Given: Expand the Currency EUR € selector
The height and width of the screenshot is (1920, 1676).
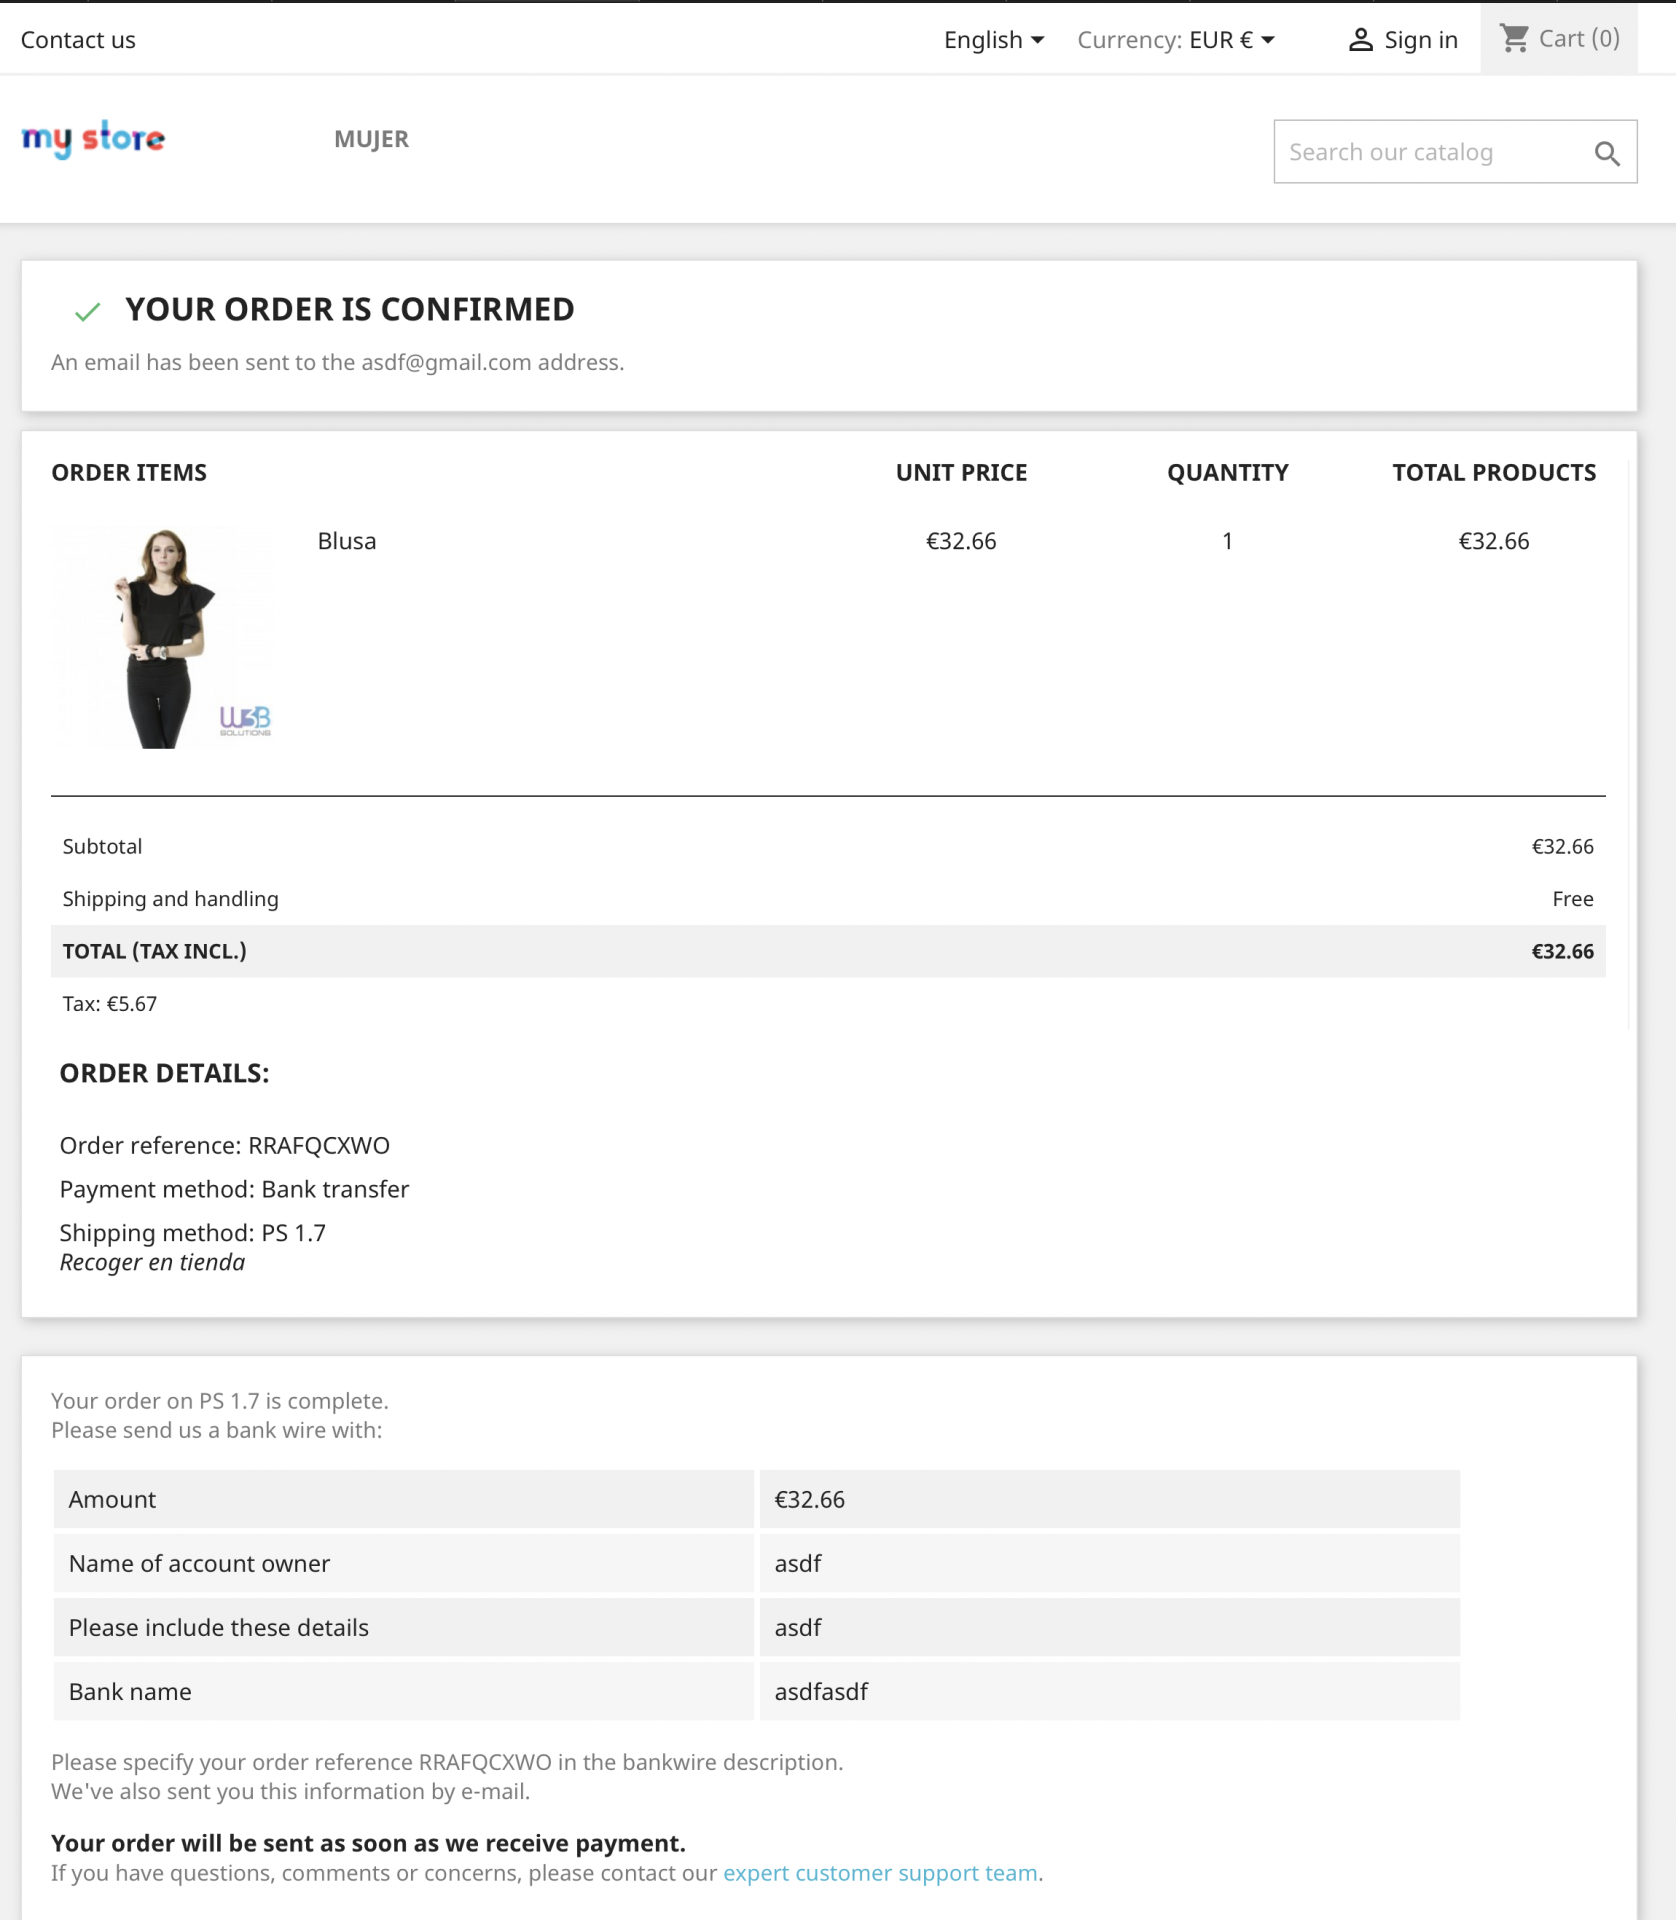Looking at the screenshot, I should 1176,40.
